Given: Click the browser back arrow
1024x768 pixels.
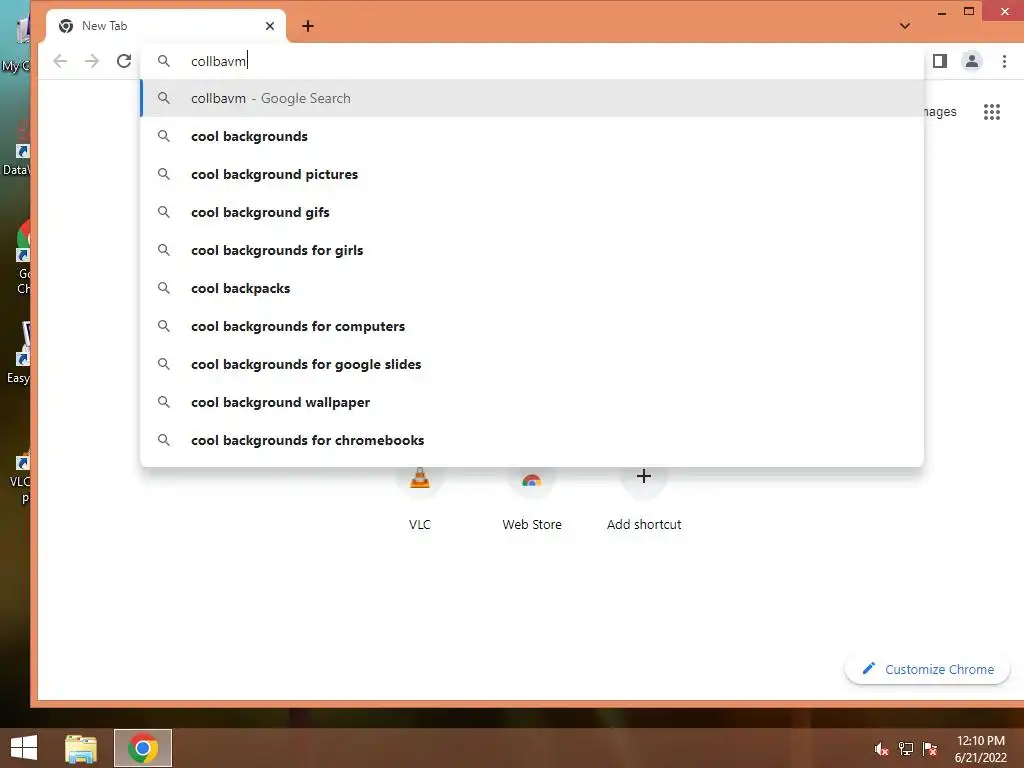Looking at the screenshot, I should click(x=60, y=61).
